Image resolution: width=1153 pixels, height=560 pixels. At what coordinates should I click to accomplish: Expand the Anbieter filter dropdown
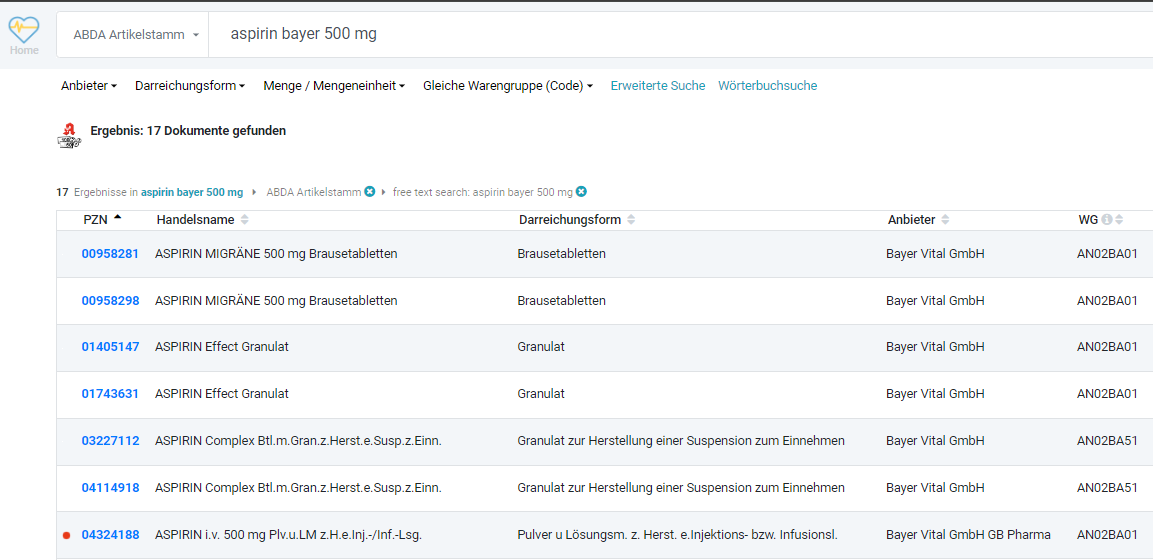coord(89,86)
